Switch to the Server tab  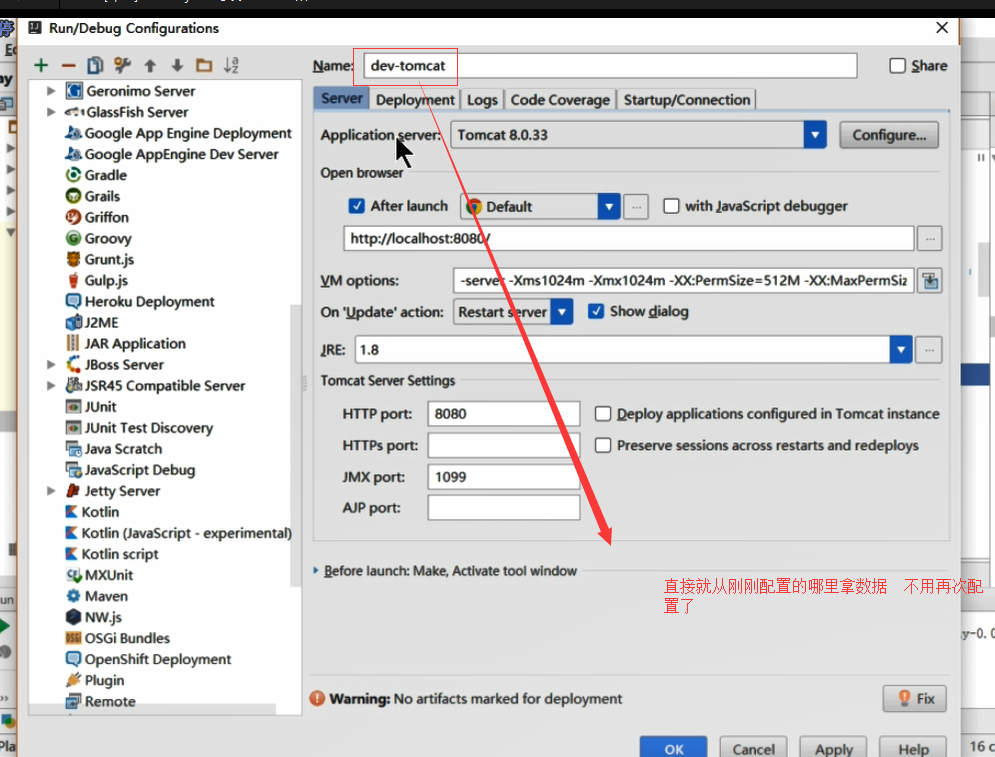[341, 98]
